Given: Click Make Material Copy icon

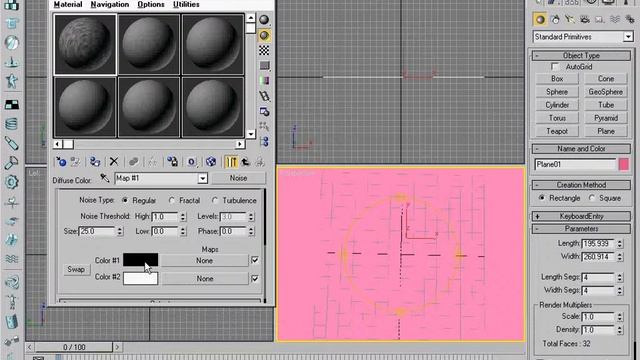Looking at the screenshot, I should 133,162.
